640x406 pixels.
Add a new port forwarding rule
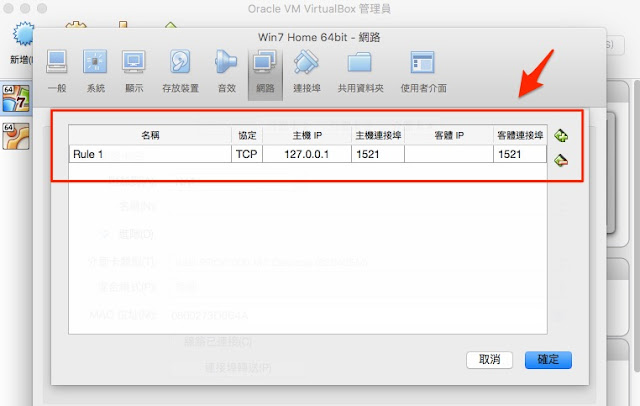point(561,135)
